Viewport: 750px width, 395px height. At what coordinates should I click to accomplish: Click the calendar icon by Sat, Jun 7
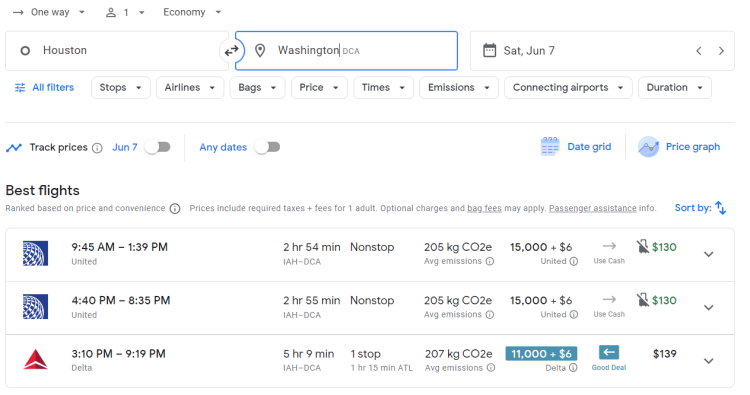[x=489, y=50]
